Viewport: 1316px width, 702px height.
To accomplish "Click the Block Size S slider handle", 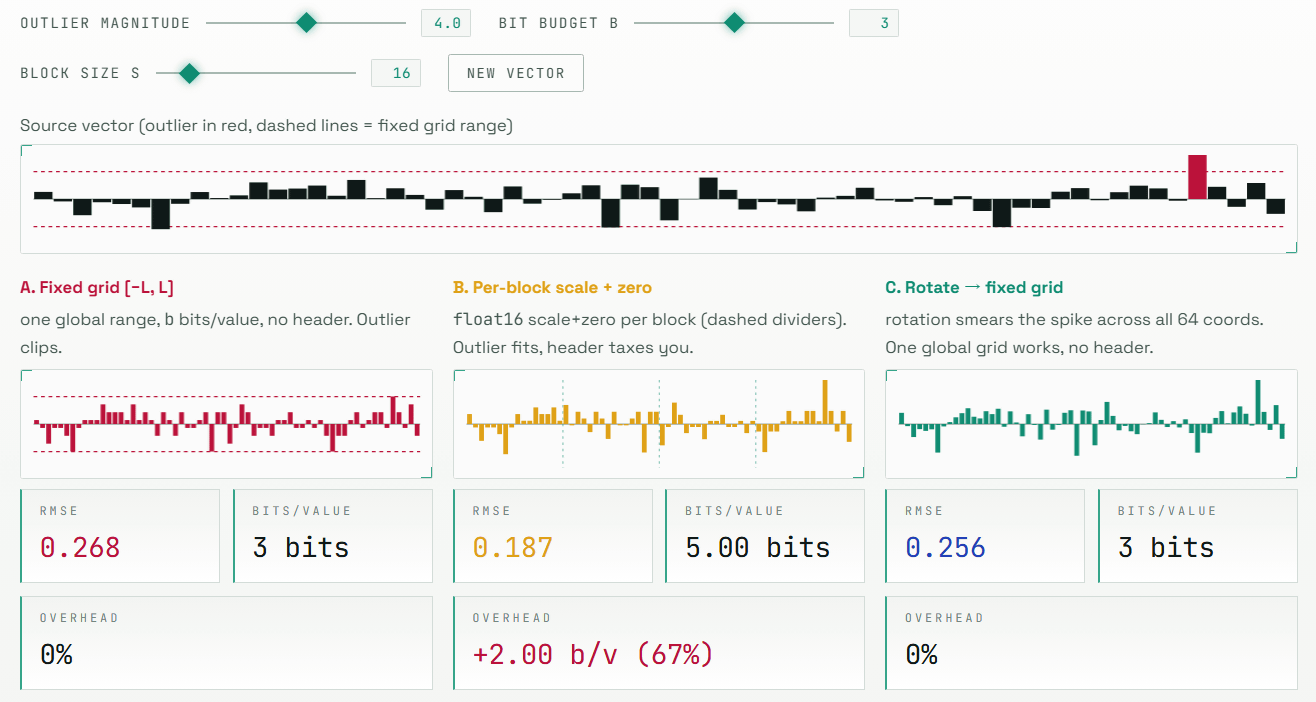I will coord(188,73).
